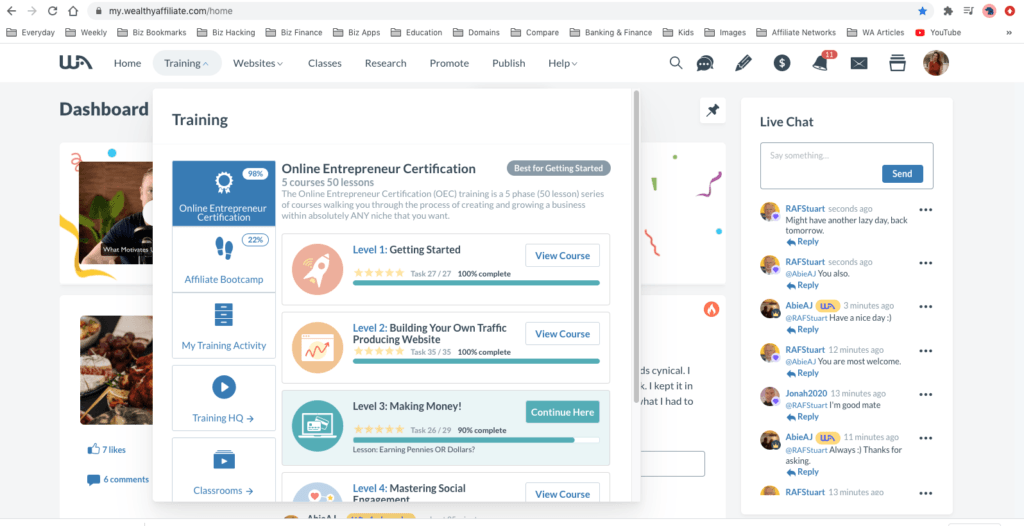Go to the Research menu item
1024x526 pixels.
pos(385,63)
